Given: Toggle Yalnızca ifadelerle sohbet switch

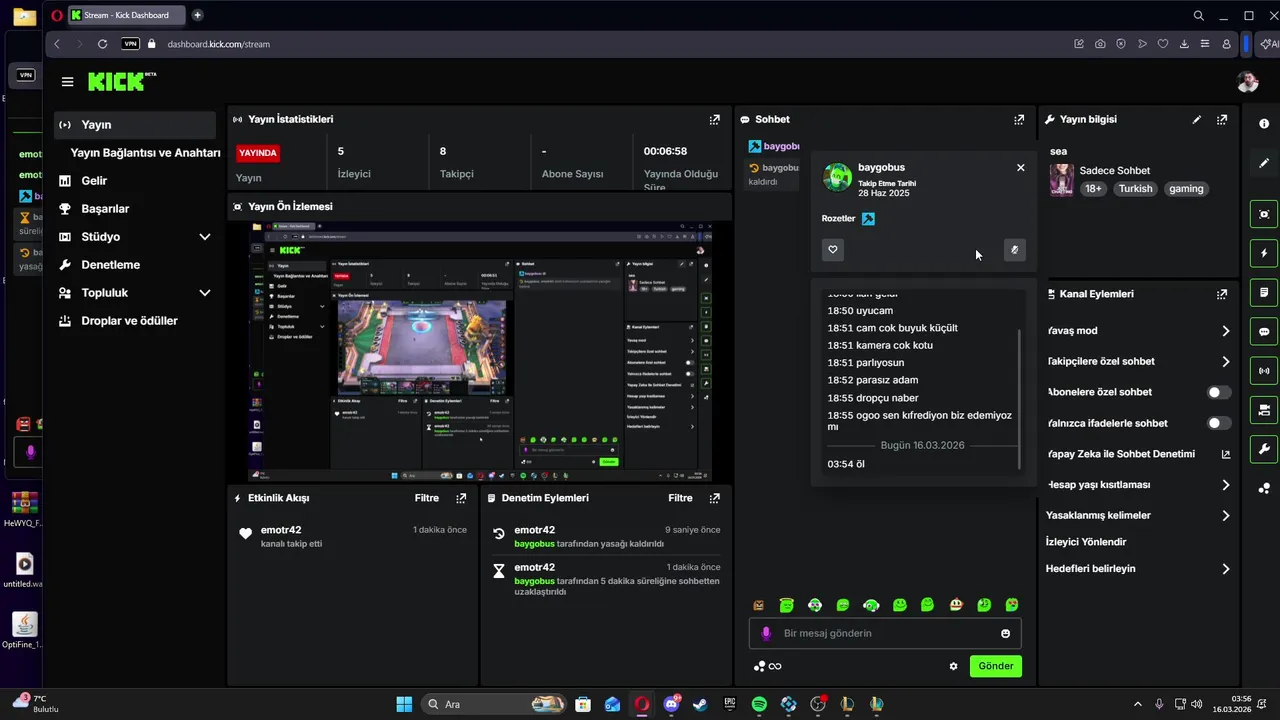Looking at the screenshot, I should pos(1219,423).
